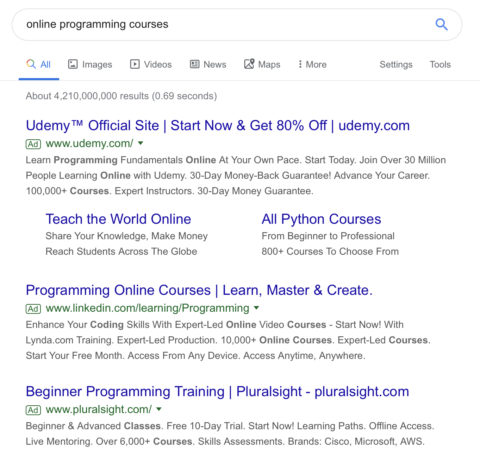Click the News tab newspaper icon
This screenshot has width=480, height=463.
tap(194, 64)
